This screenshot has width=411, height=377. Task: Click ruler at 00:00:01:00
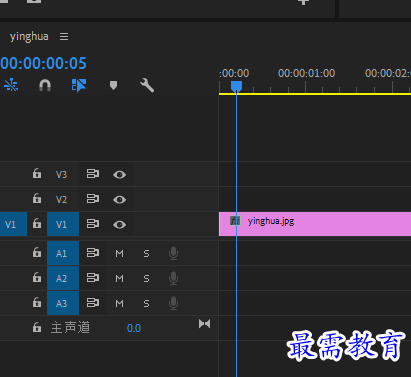[x=306, y=73]
